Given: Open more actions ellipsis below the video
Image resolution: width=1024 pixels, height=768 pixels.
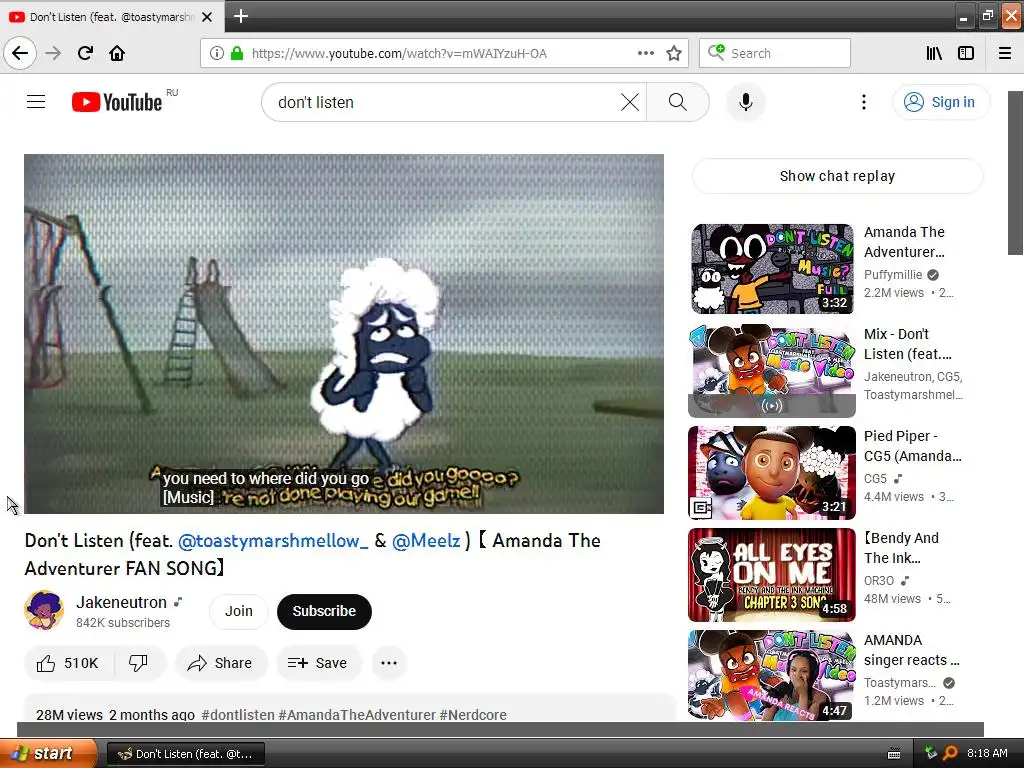Looking at the screenshot, I should coord(389,663).
